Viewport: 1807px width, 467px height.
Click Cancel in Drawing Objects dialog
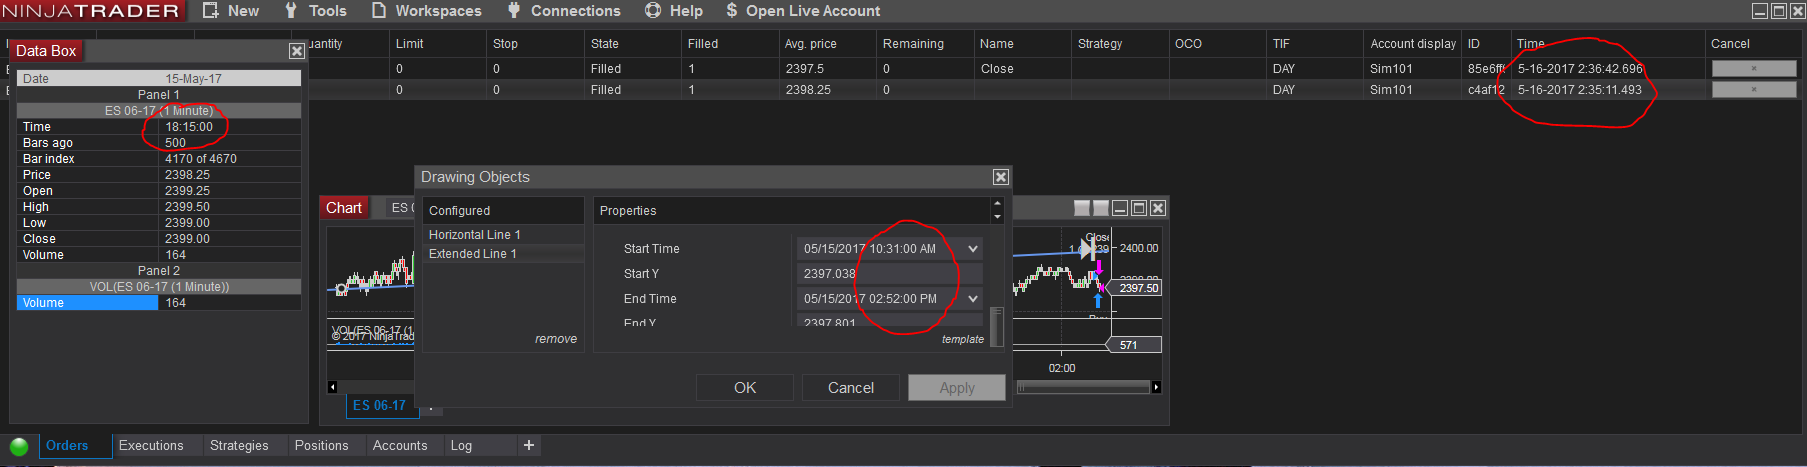(x=851, y=388)
